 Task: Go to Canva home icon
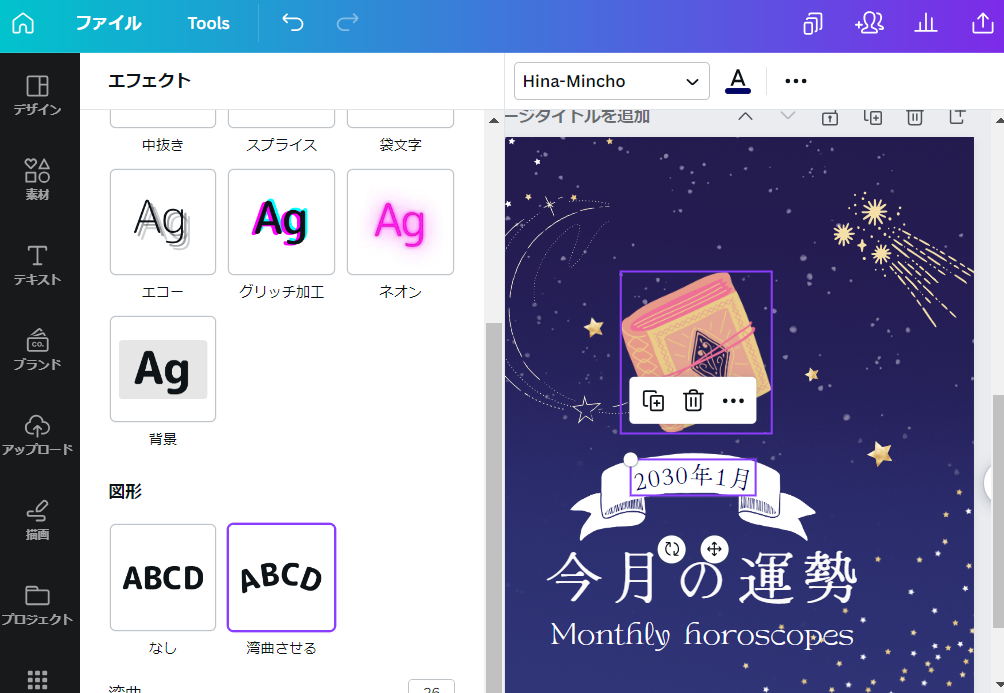(23, 23)
